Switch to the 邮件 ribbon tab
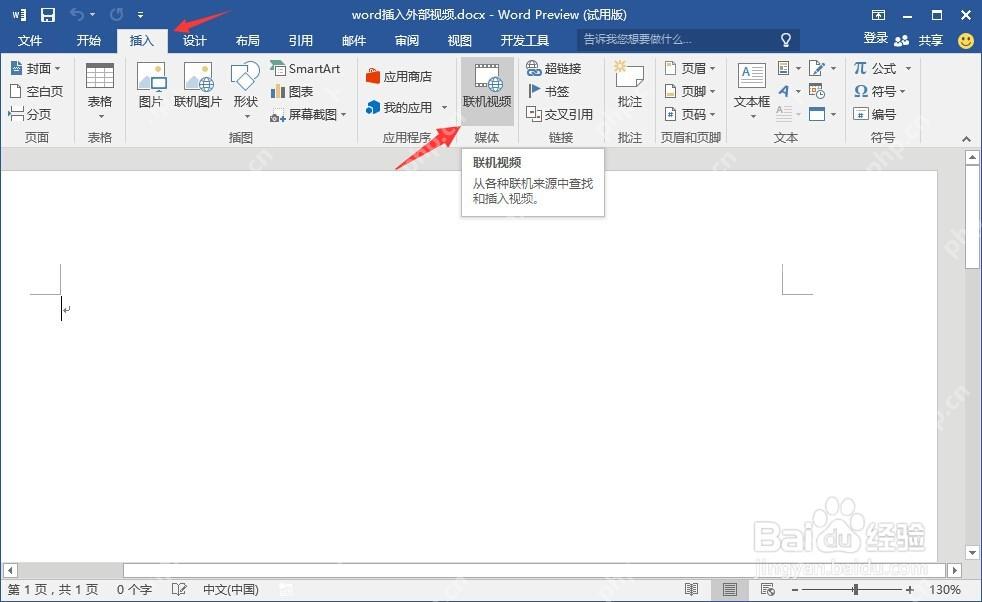982x602 pixels. pyautogui.click(x=354, y=41)
